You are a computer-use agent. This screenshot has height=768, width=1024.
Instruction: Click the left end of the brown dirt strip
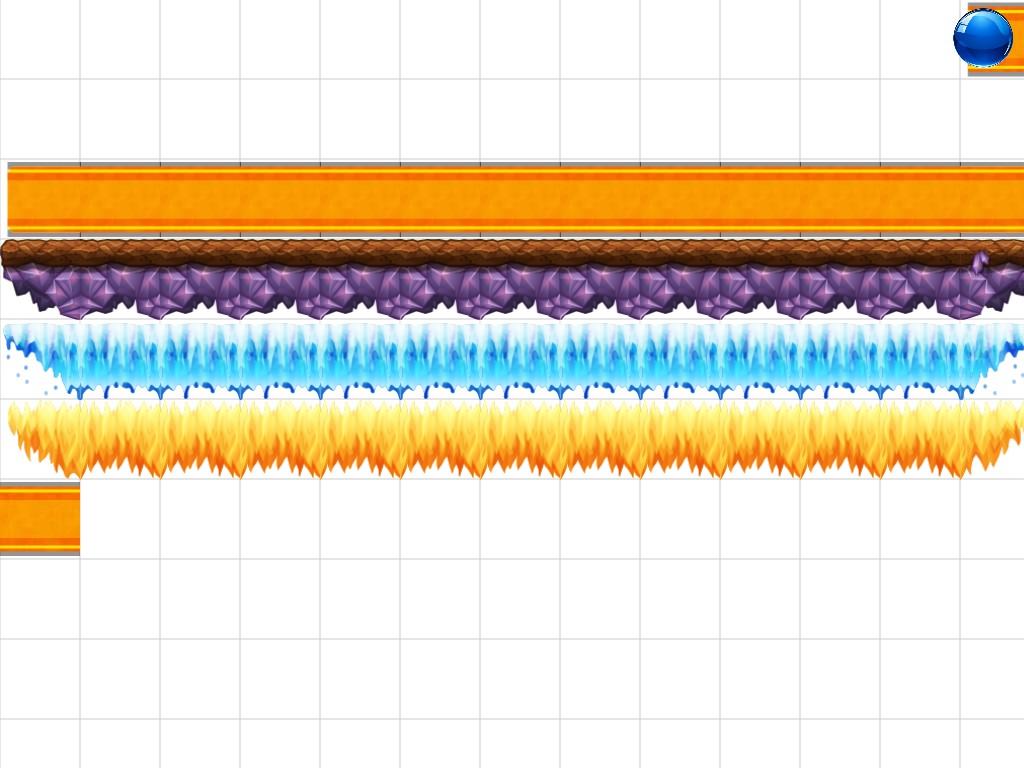point(14,252)
